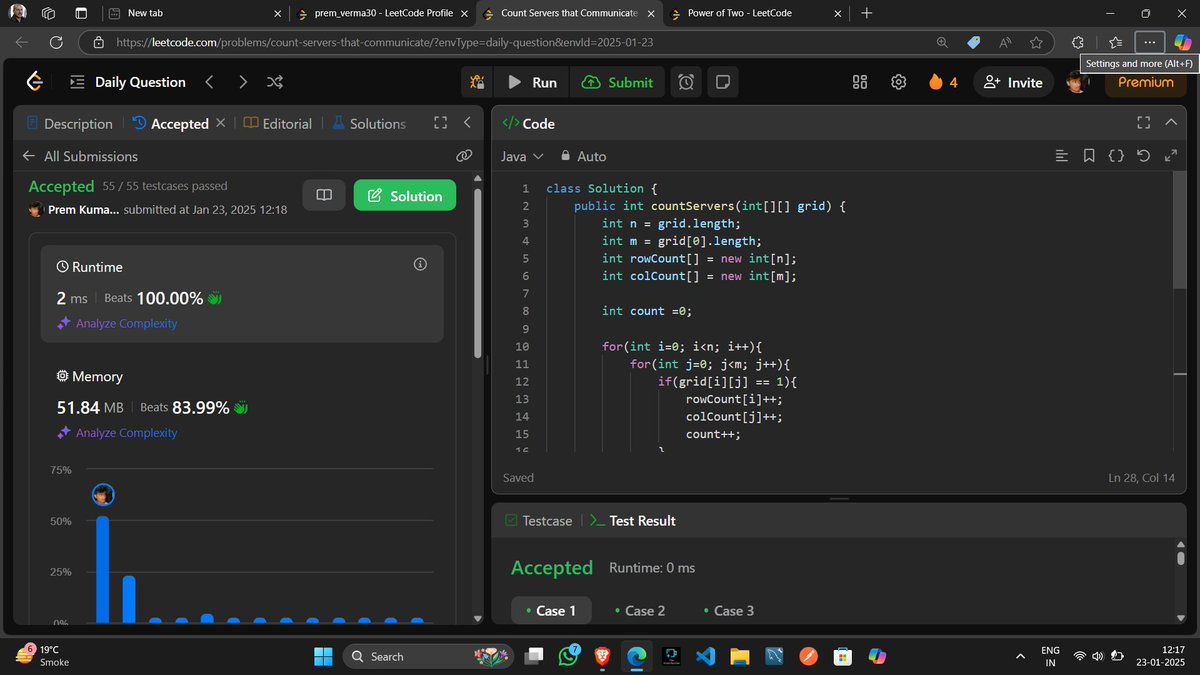Select Case 1 test case
Image resolution: width=1200 pixels, height=675 pixels.
tap(550, 610)
